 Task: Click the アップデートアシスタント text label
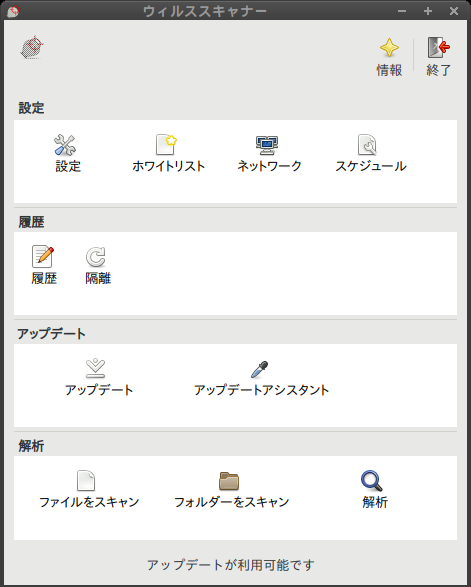(x=261, y=390)
